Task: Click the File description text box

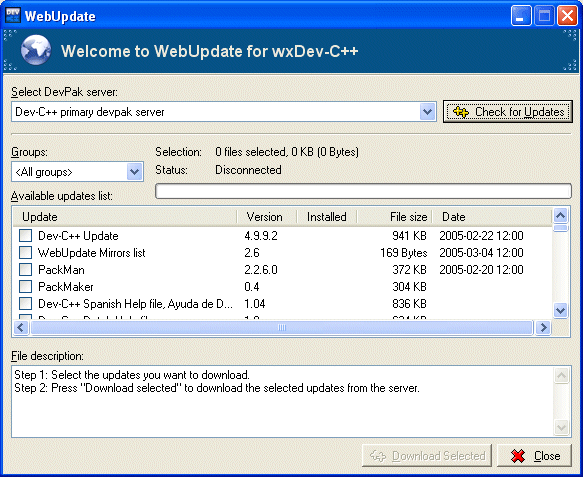Action: (x=283, y=401)
